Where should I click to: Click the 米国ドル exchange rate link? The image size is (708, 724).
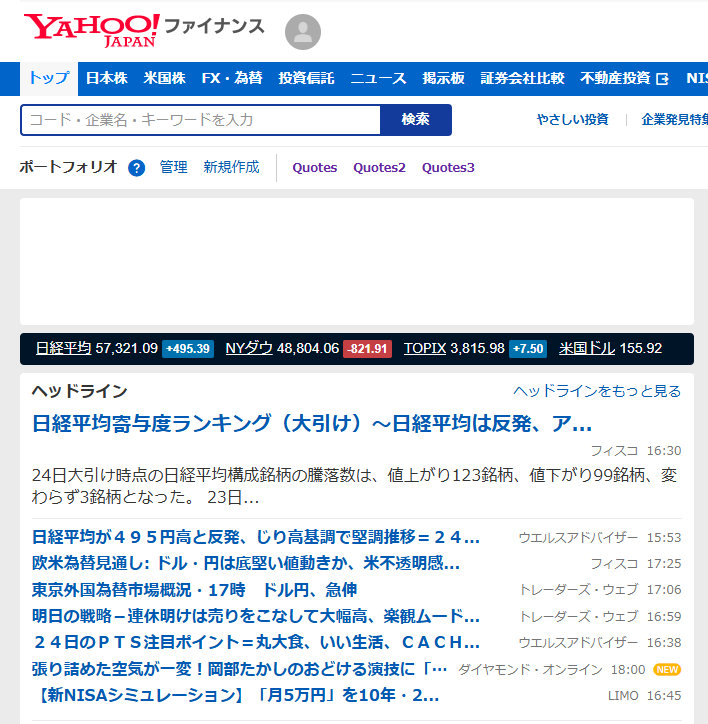point(587,349)
